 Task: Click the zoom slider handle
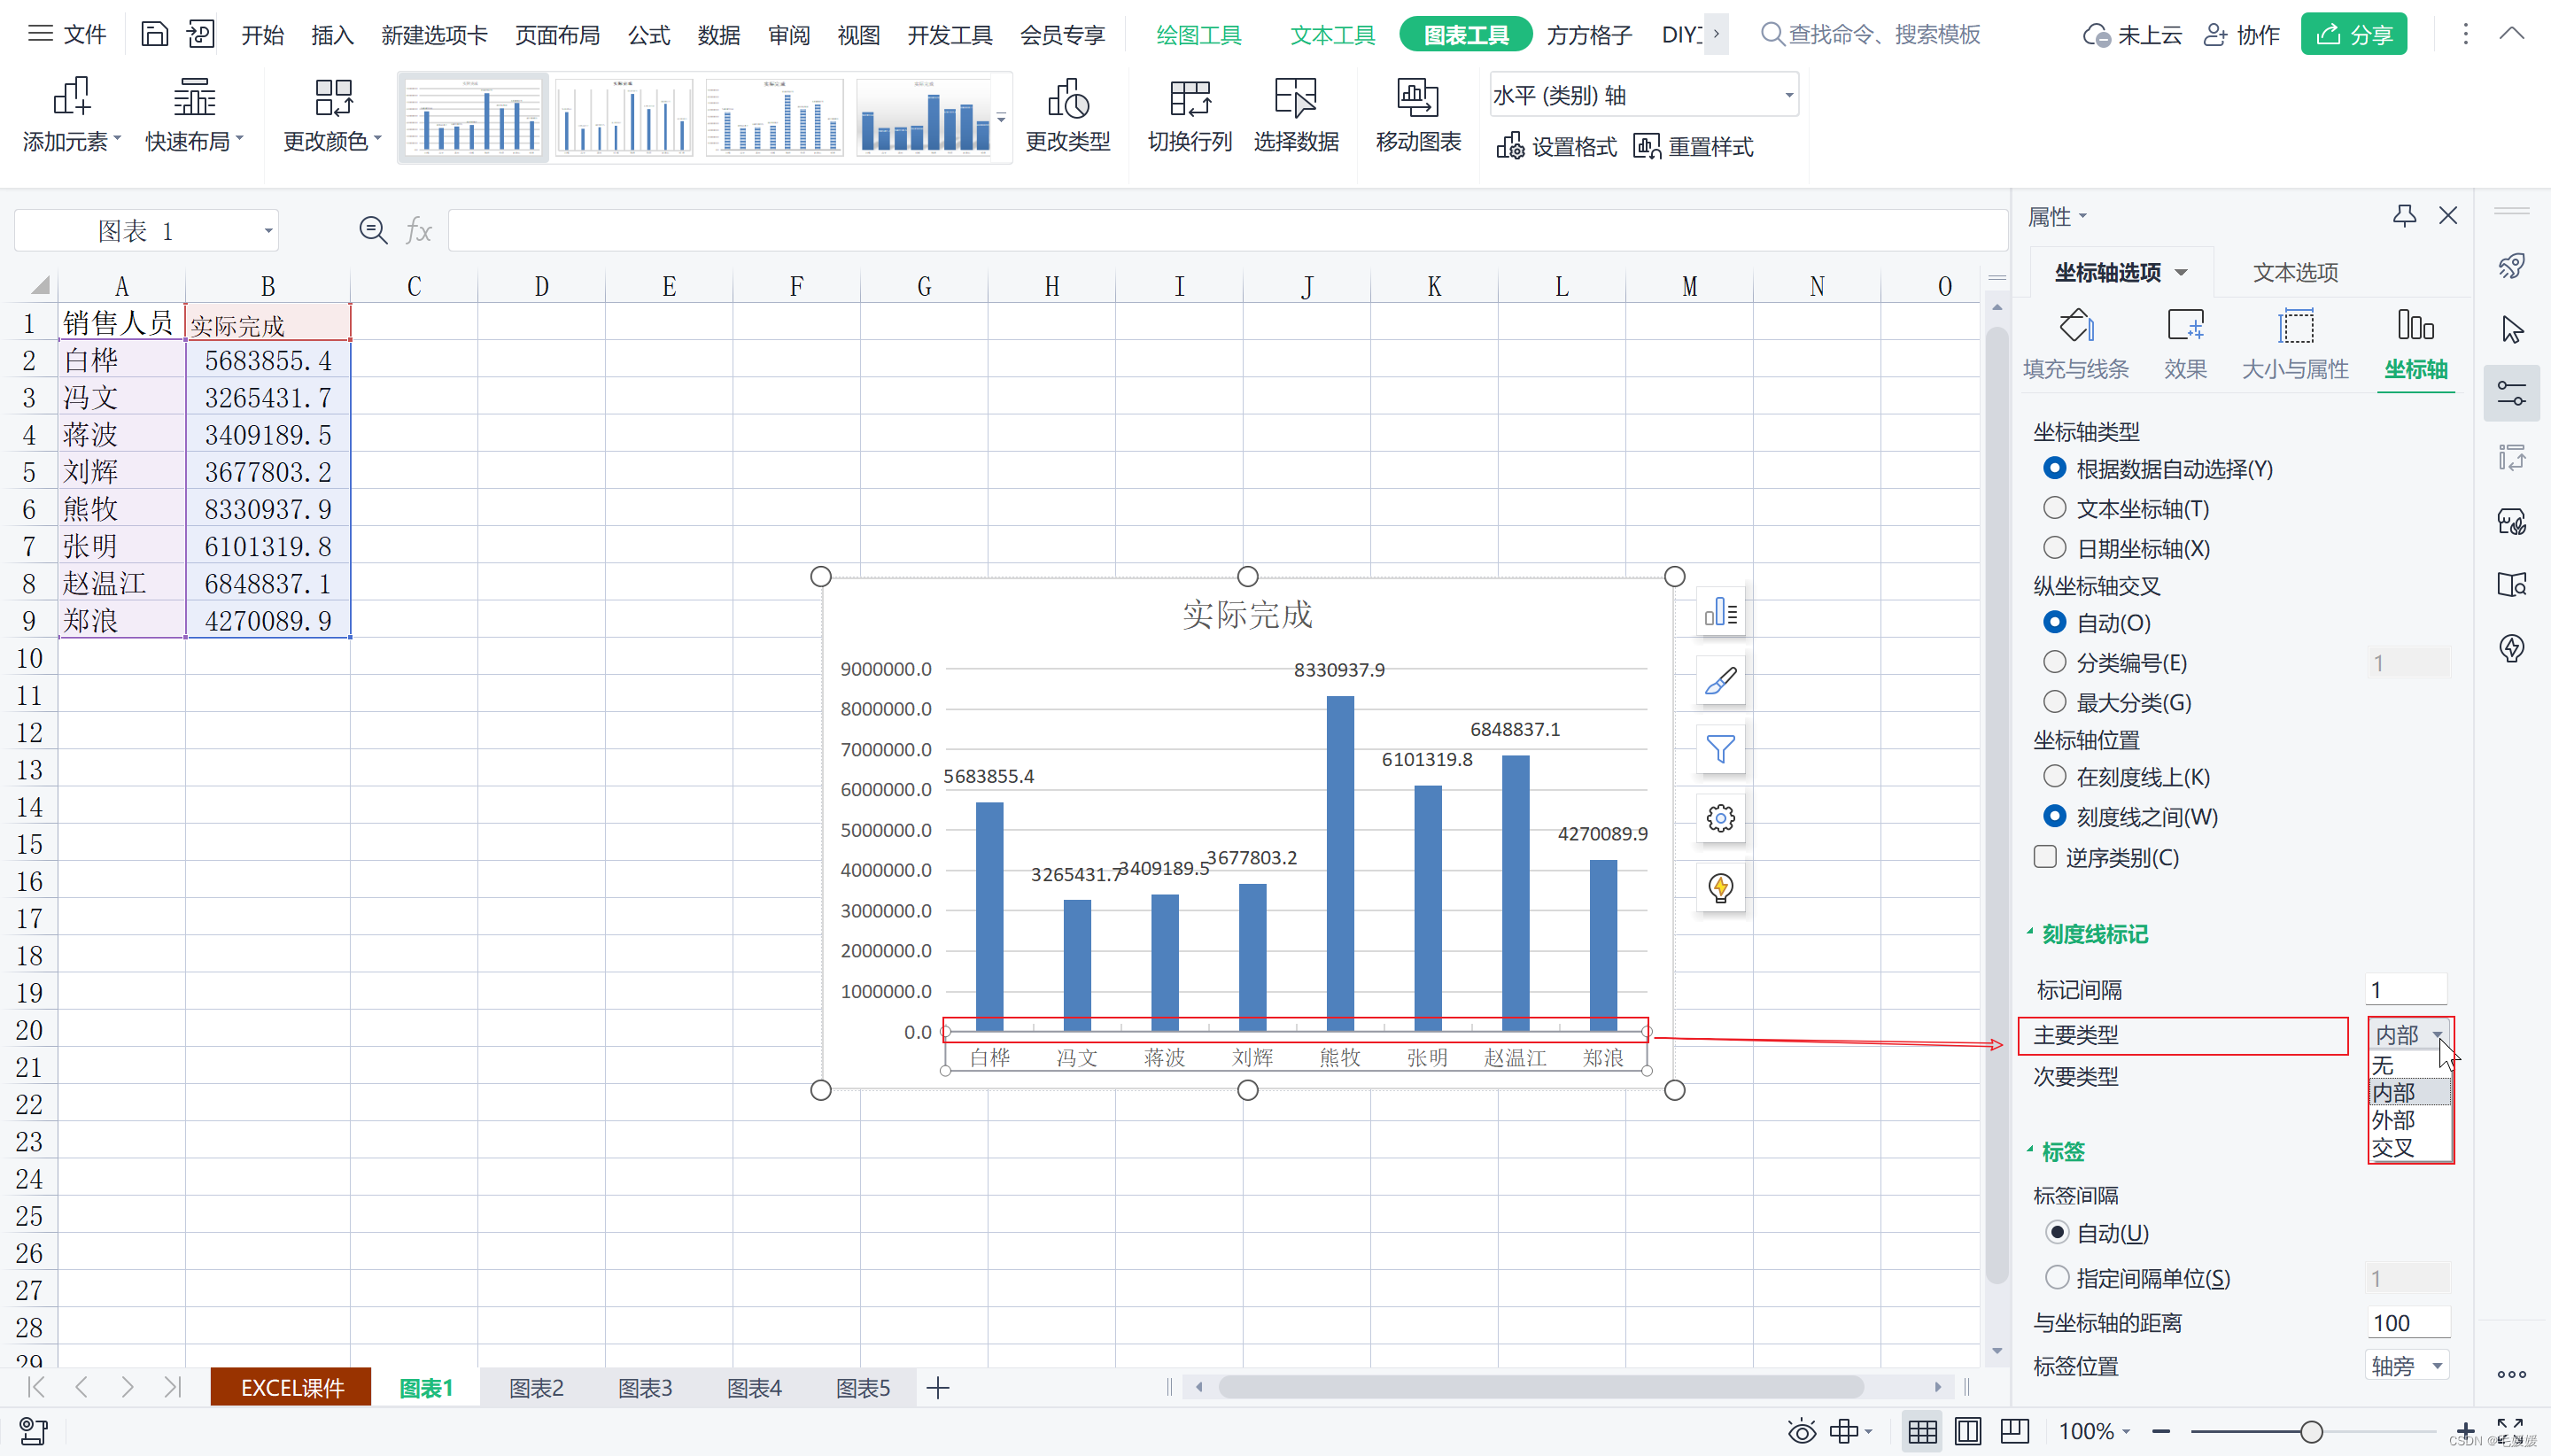[x=2311, y=1431]
